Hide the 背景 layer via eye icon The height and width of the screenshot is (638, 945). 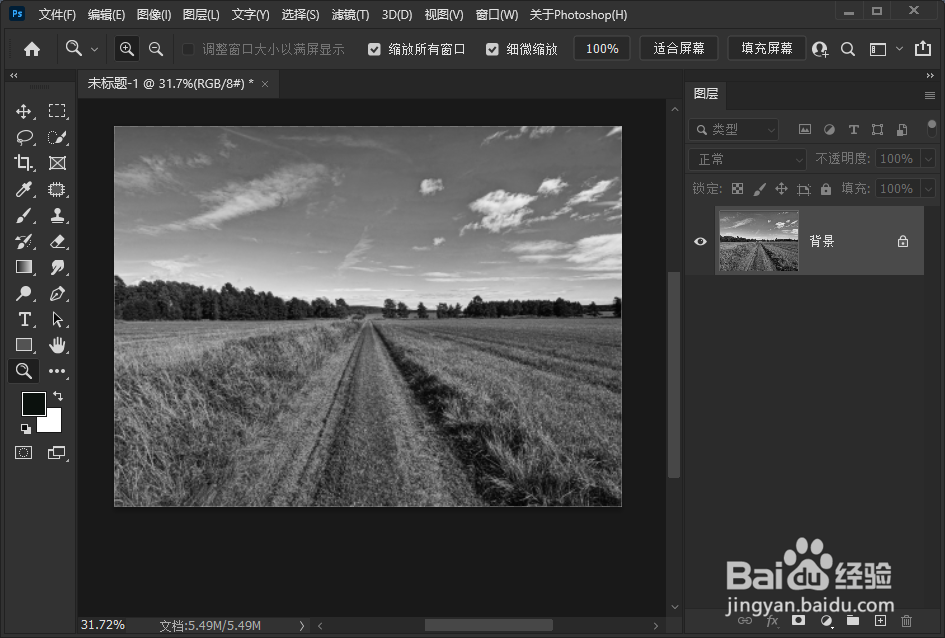point(700,242)
